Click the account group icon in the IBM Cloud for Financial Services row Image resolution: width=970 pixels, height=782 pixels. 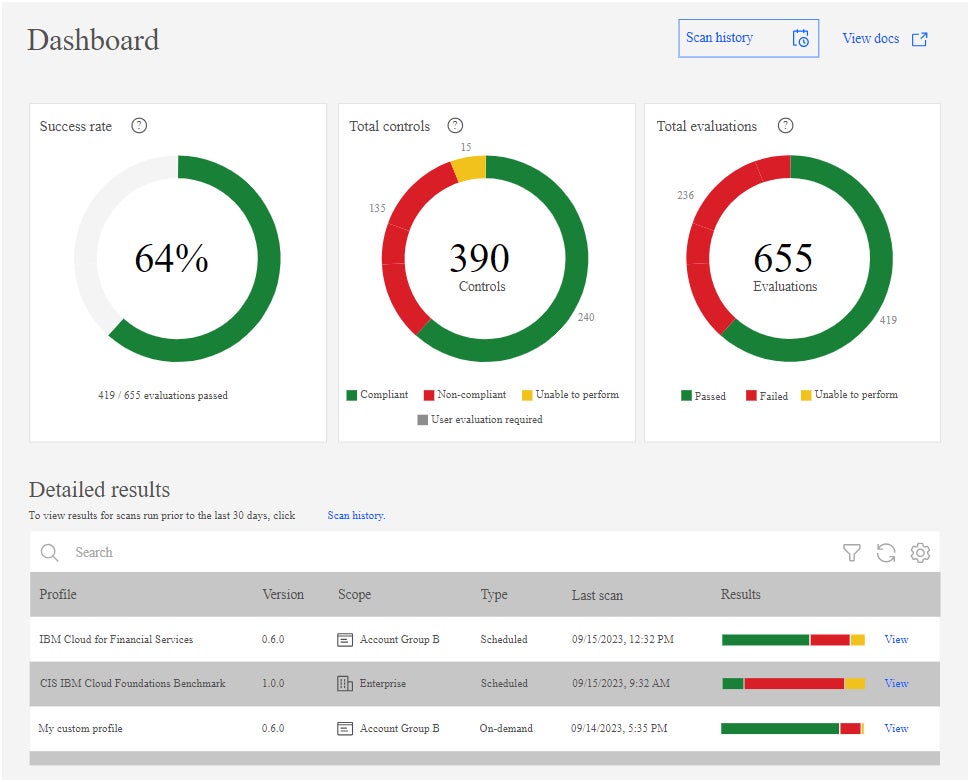pyautogui.click(x=345, y=639)
